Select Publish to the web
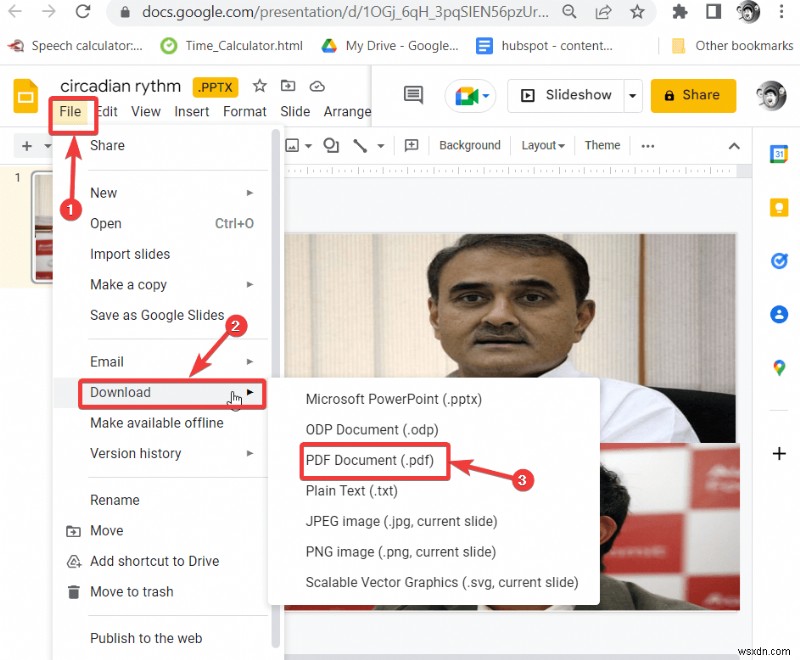The height and width of the screenshot is (660, 800). click(x=146, y=638)
